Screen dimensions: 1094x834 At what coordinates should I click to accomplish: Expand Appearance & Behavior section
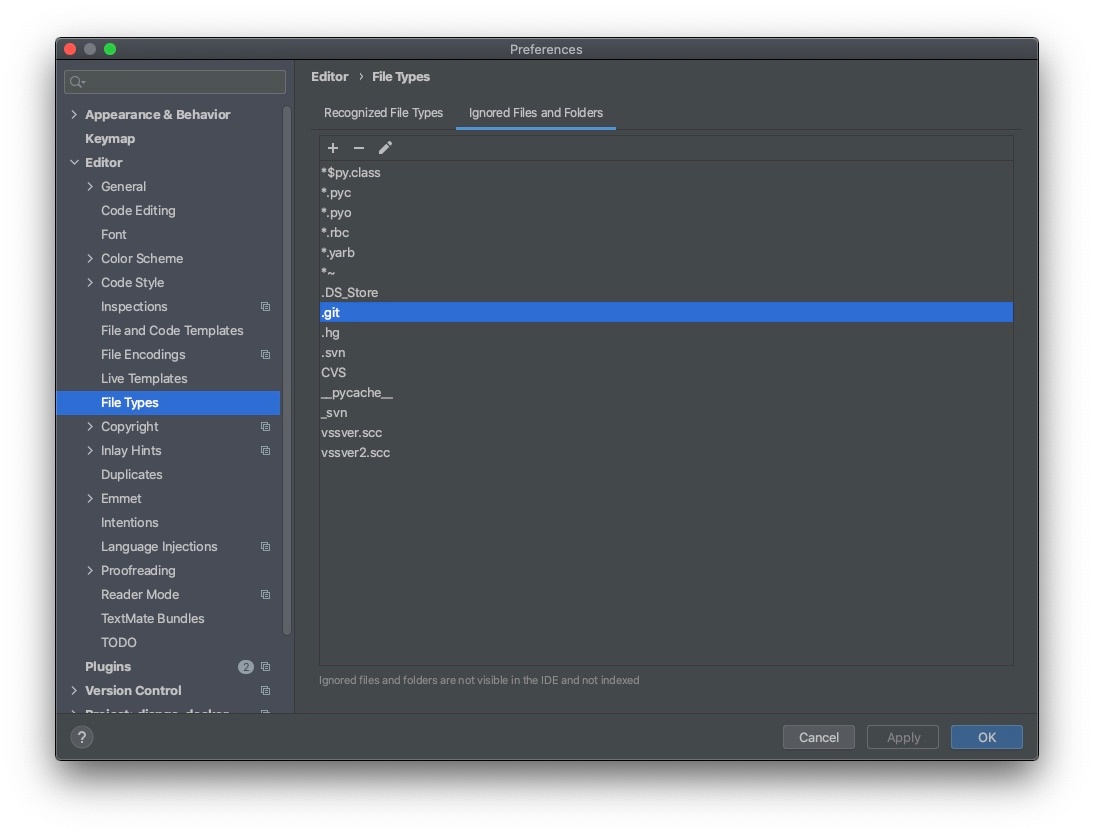click(74, 114)
